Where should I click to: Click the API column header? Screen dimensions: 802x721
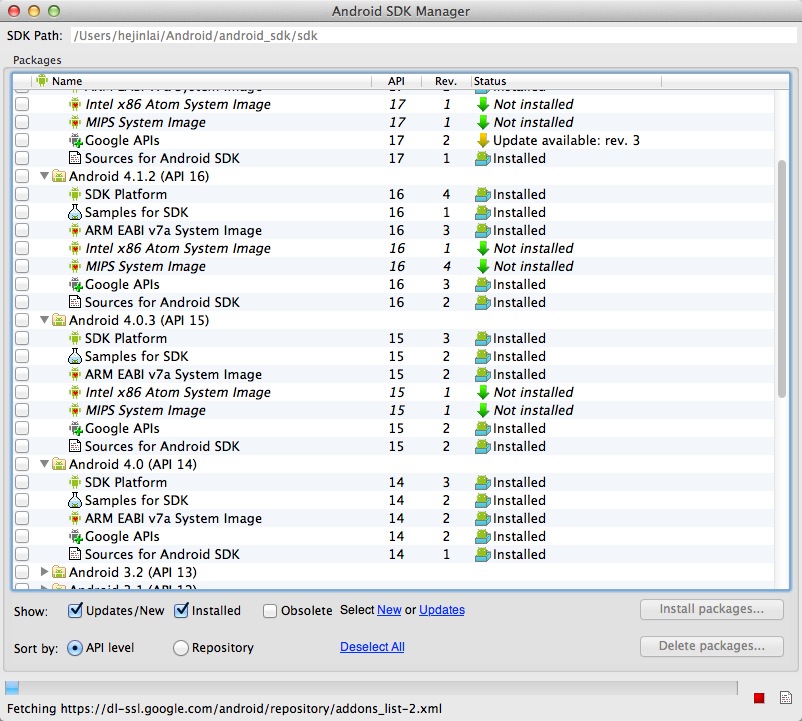click(396, 81)
